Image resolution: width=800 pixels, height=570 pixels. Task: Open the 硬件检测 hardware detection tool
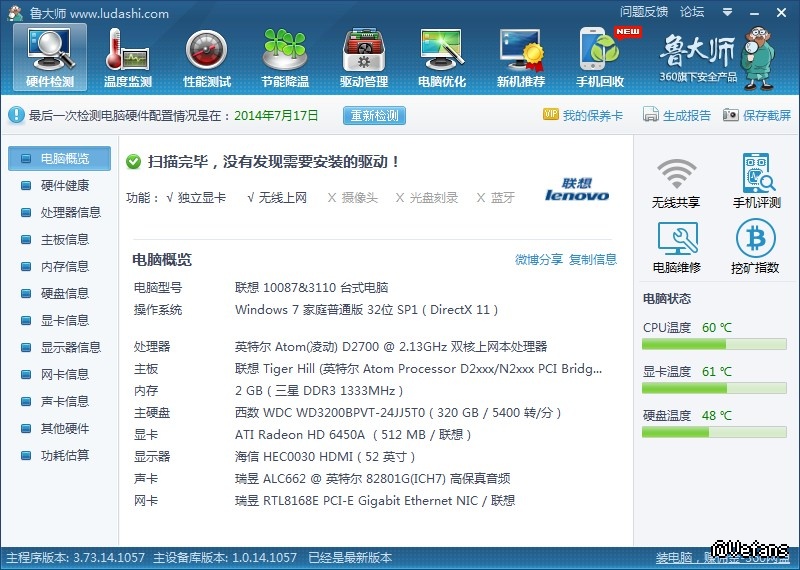point(50,58)
